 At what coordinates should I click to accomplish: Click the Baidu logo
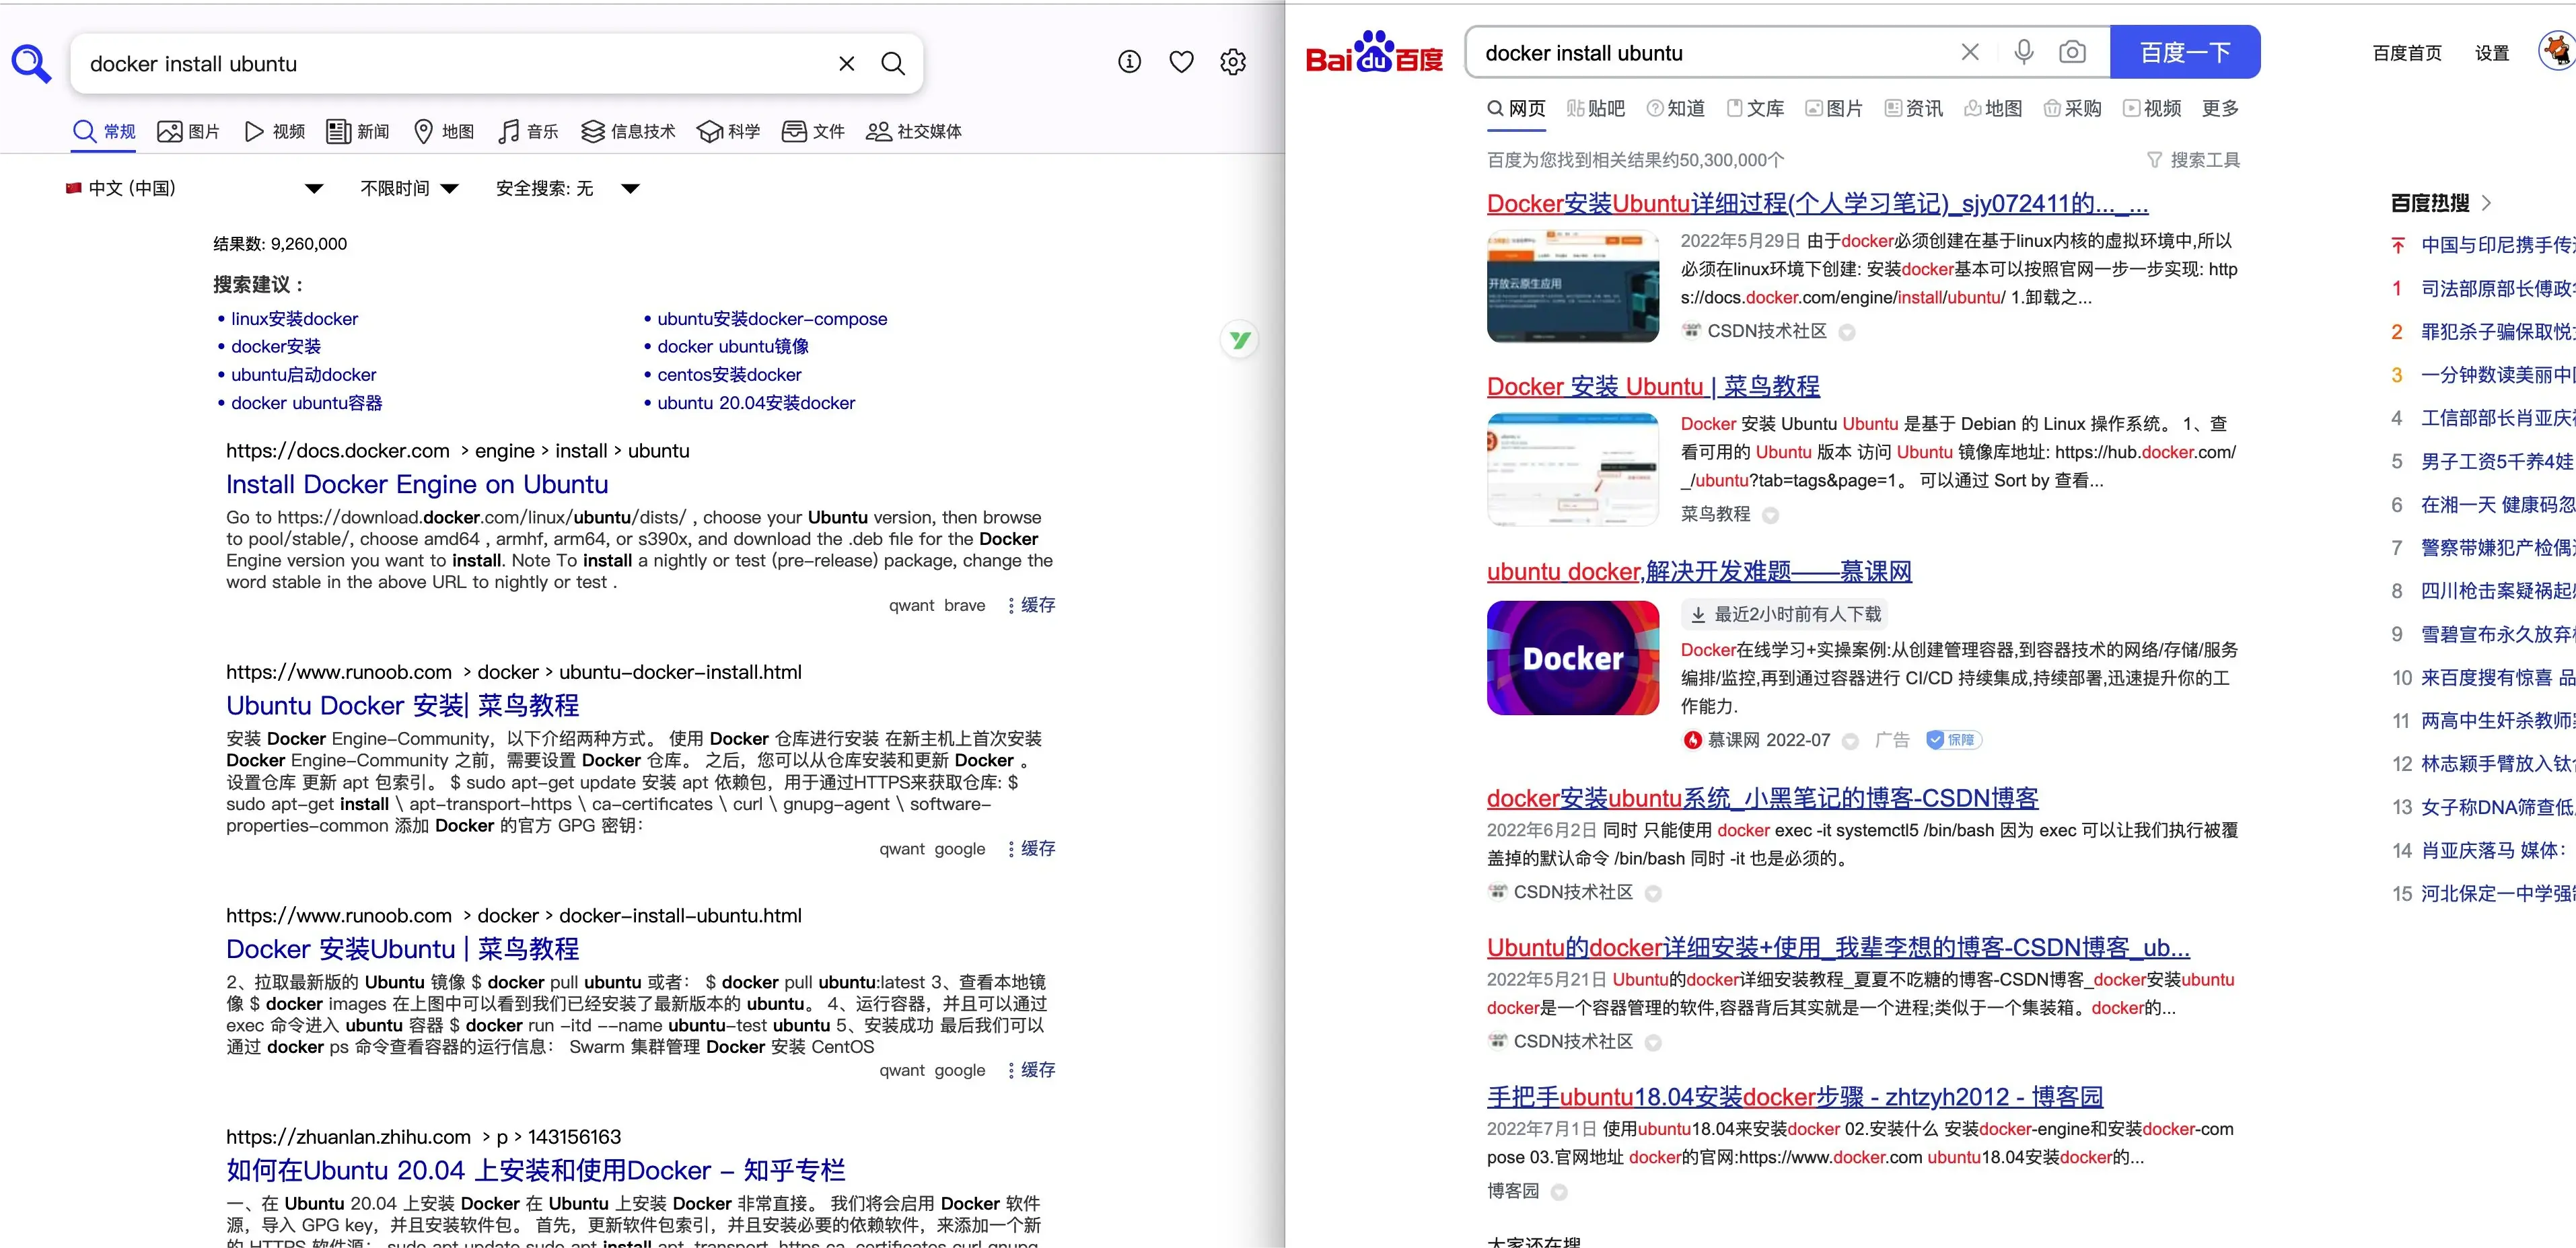point(1374,52)
